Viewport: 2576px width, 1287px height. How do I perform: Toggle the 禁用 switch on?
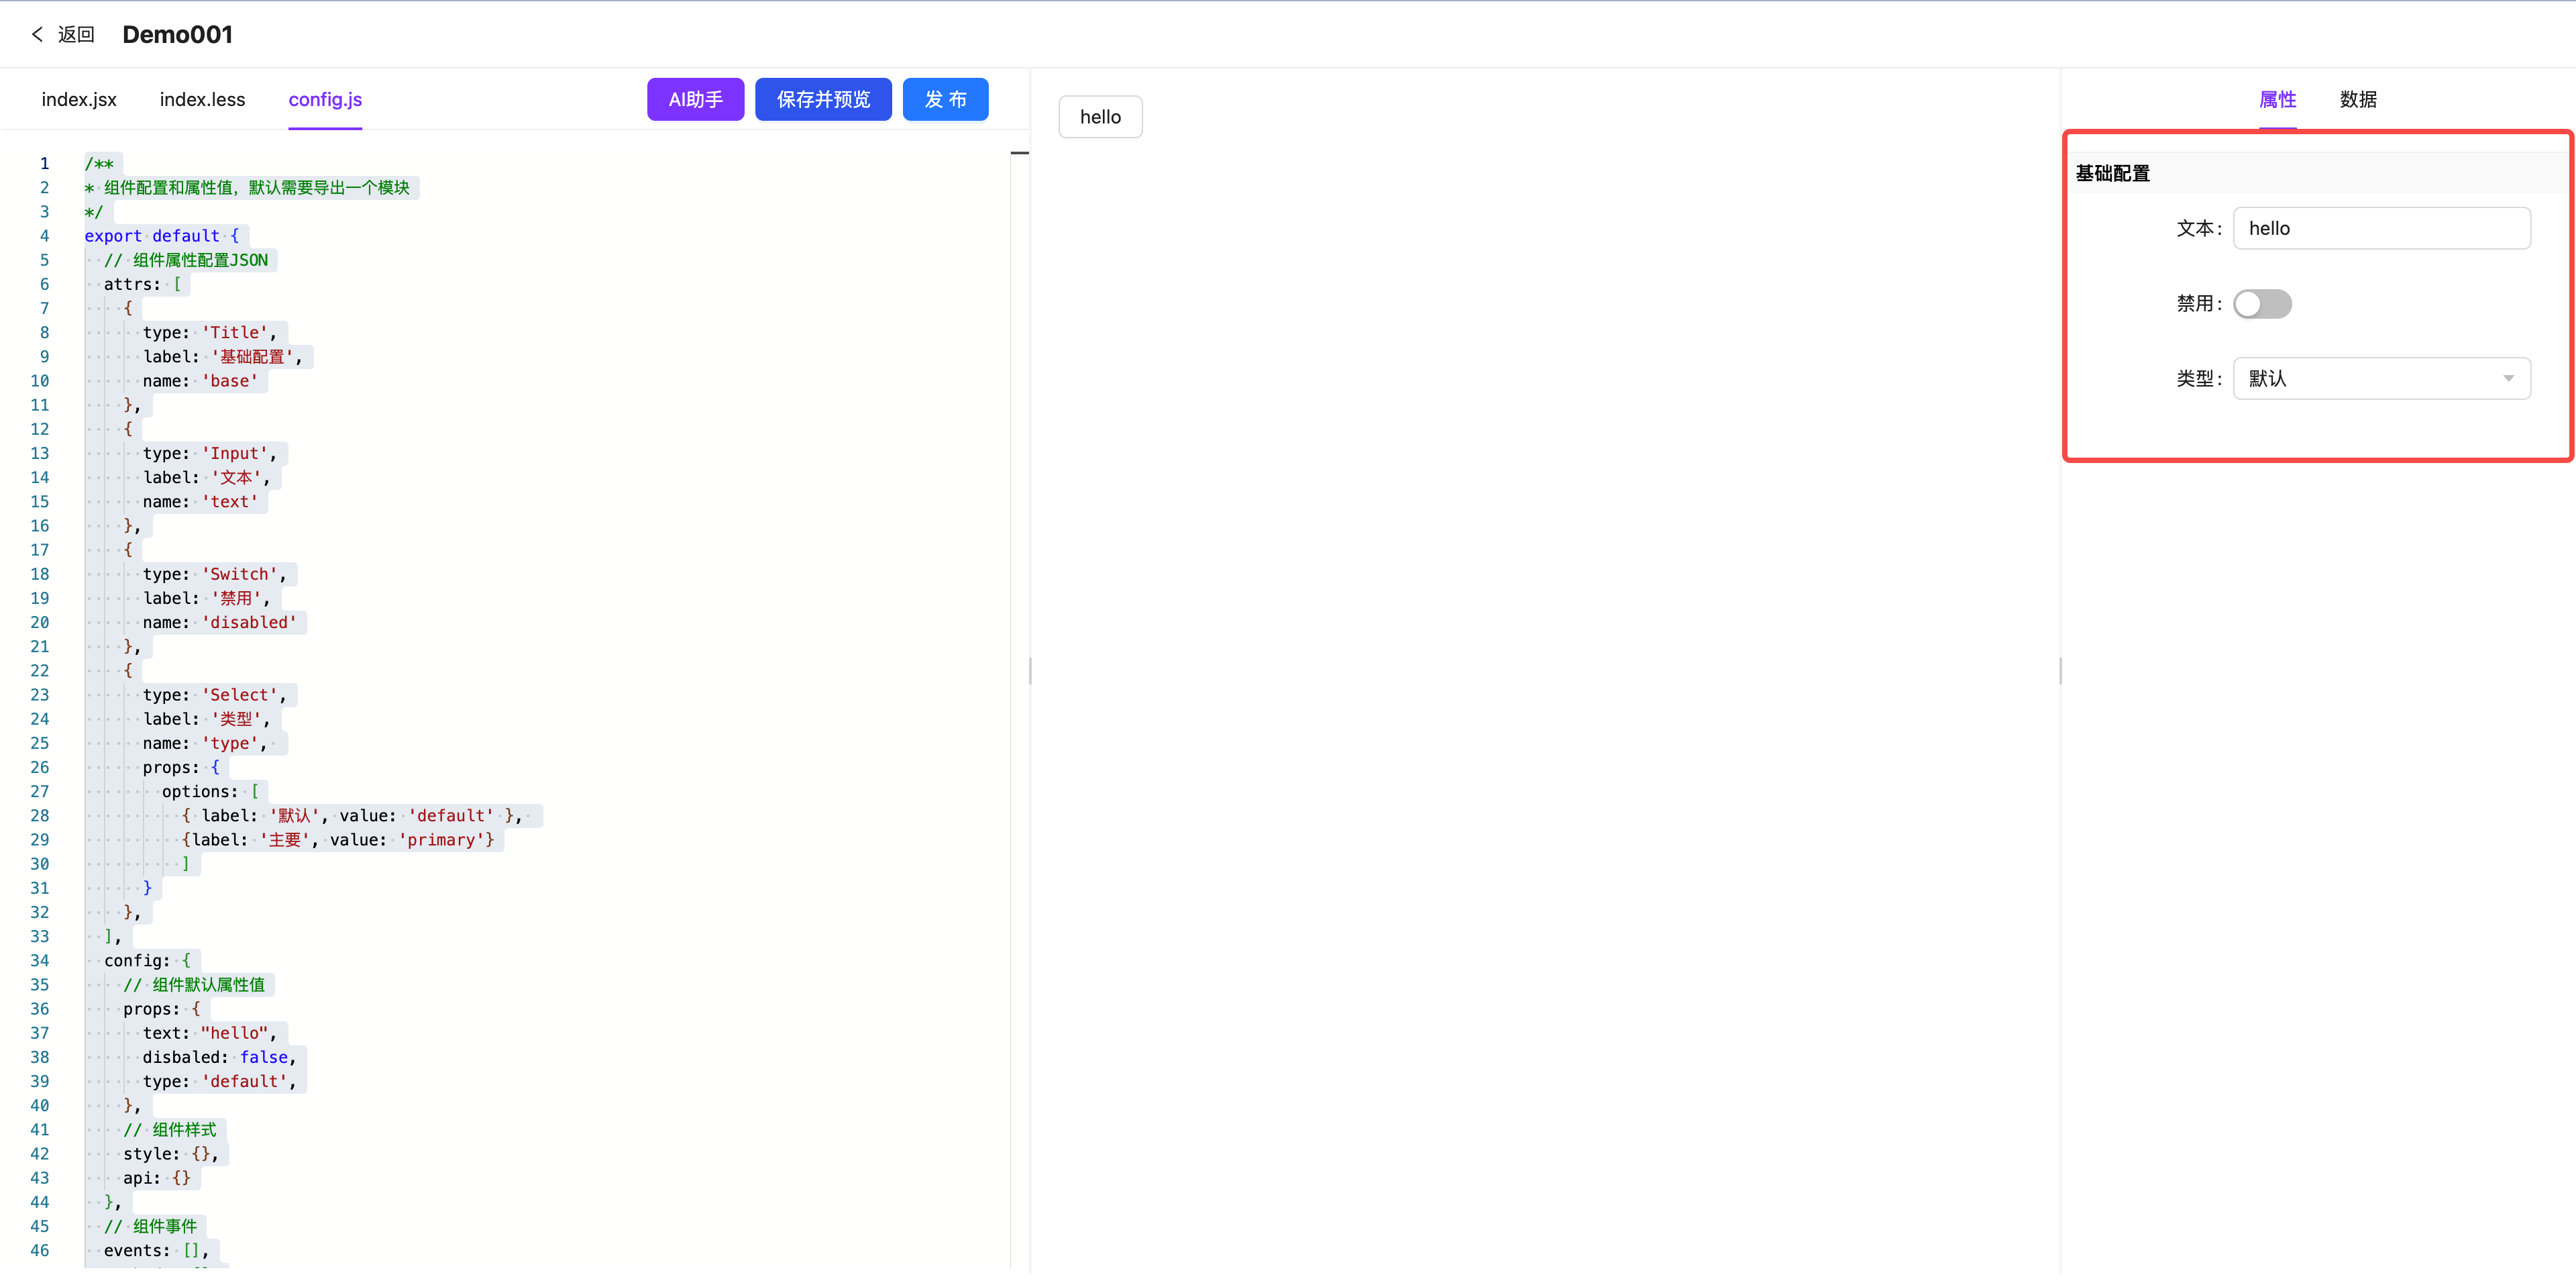2263,304
